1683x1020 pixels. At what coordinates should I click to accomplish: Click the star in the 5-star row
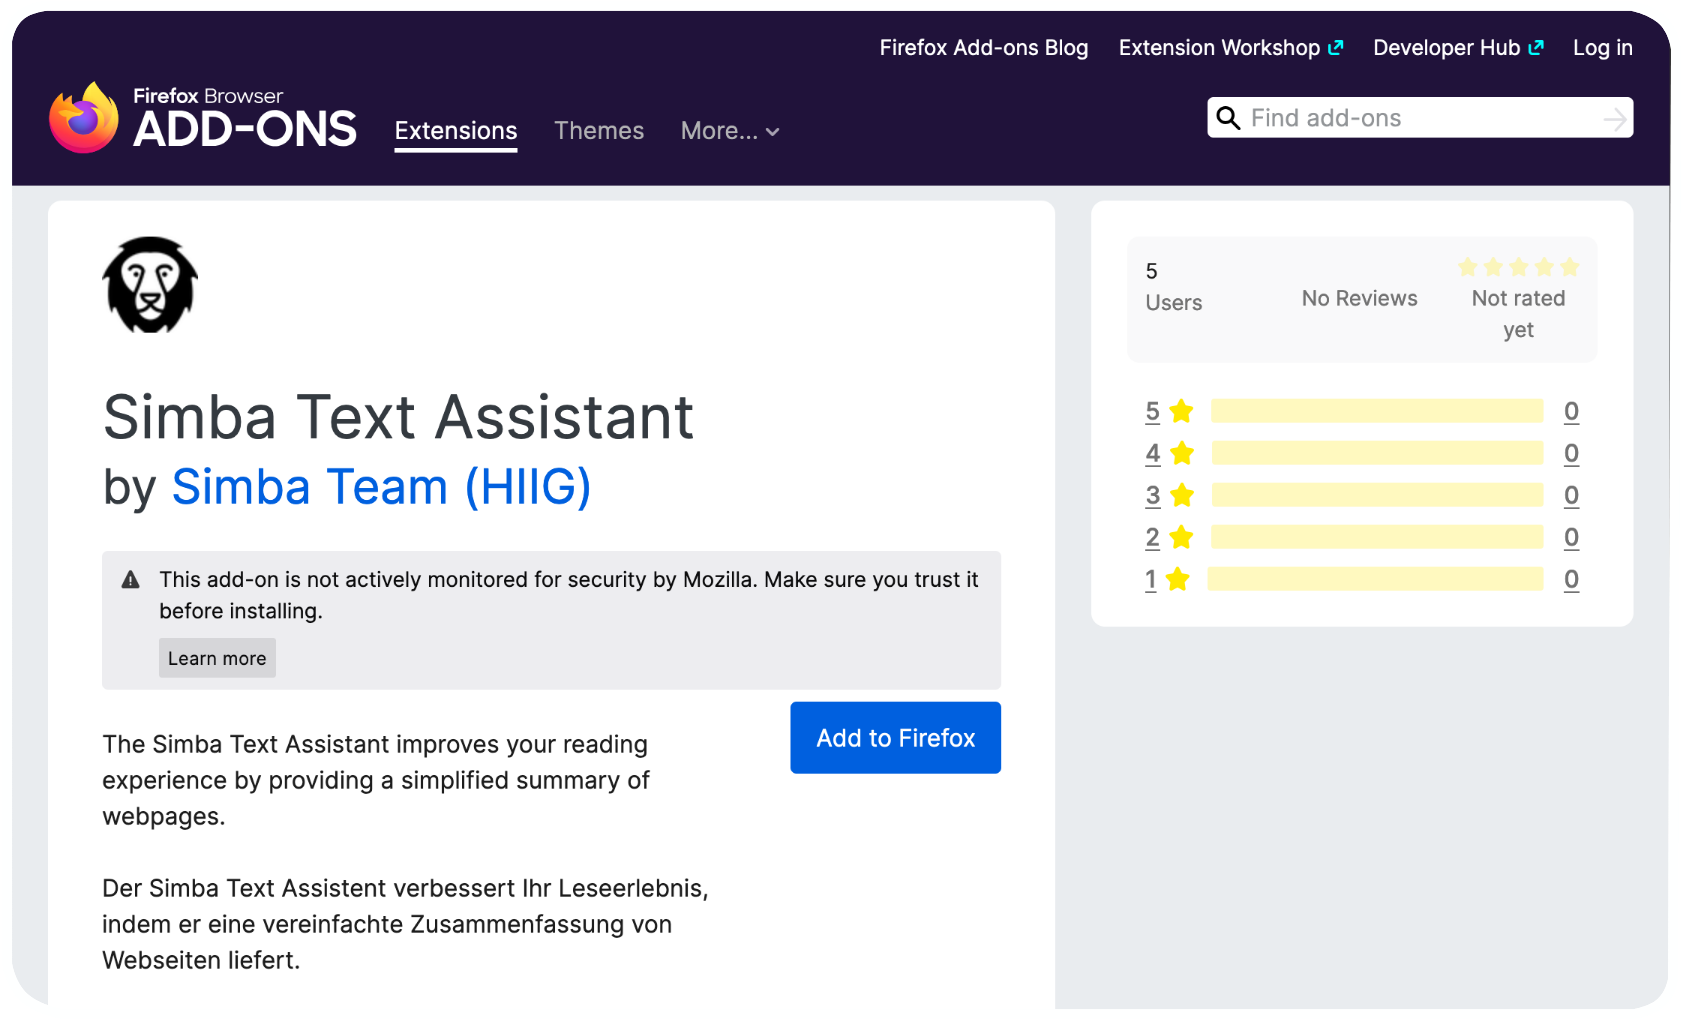pos(1181,411)
